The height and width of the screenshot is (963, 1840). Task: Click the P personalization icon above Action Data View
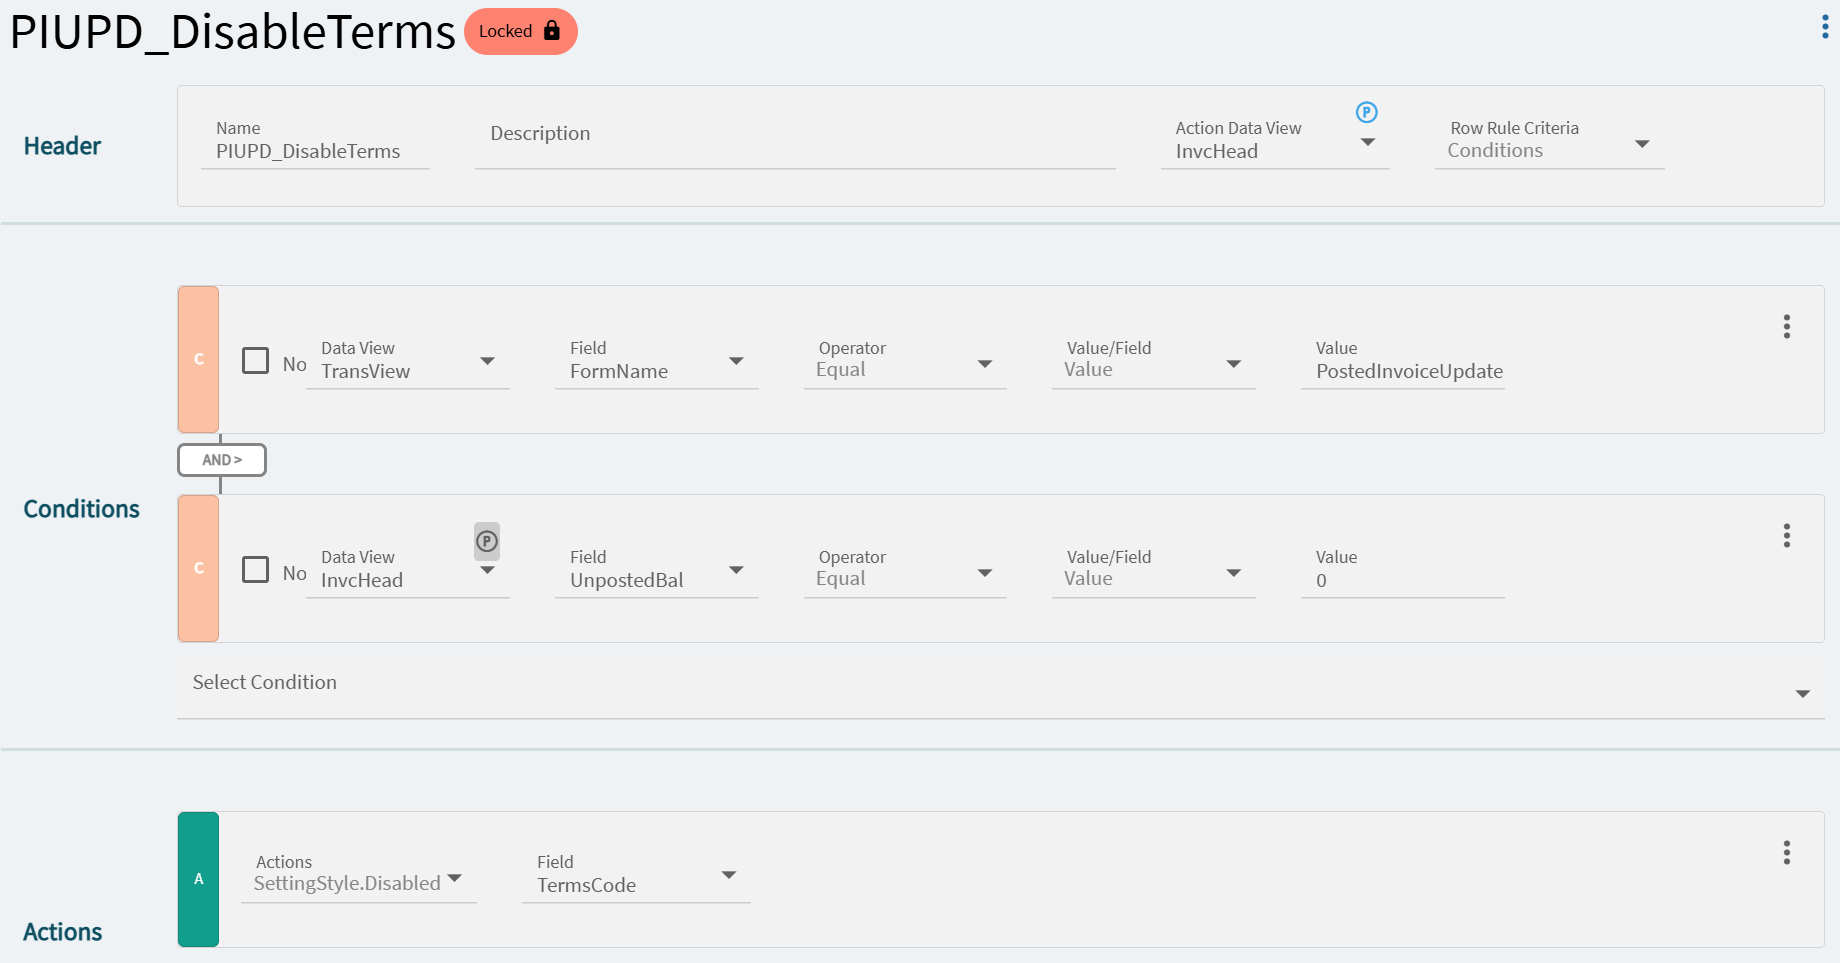point(1367,112)
